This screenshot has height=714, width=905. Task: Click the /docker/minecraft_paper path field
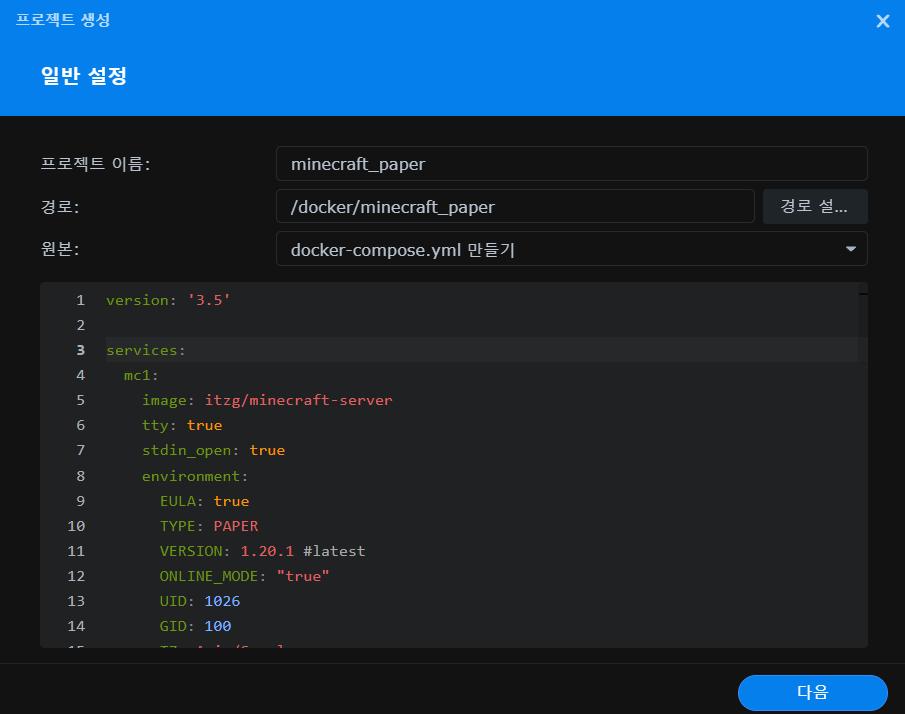[514, 207]
